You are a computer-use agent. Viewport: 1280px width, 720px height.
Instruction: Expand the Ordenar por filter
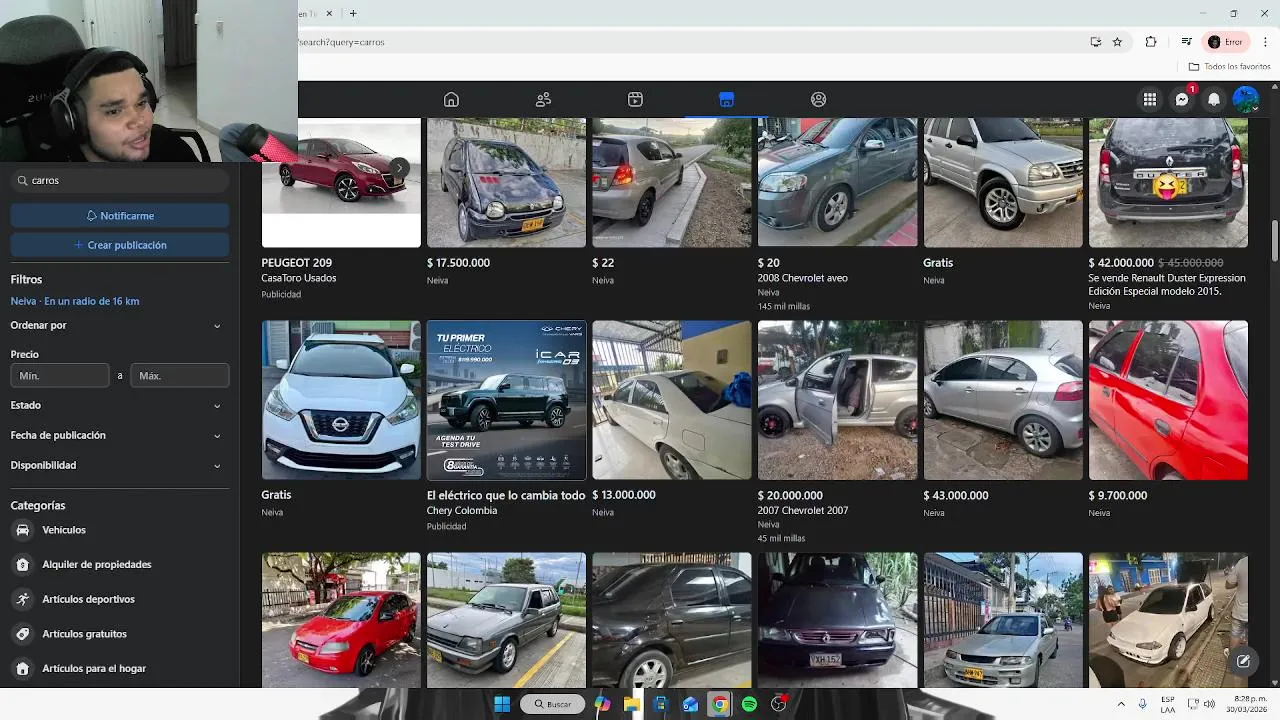pos(118,325)
